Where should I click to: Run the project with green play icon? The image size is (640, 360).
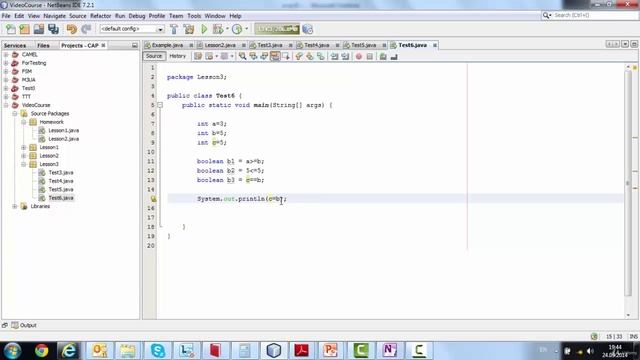[204, 29]
